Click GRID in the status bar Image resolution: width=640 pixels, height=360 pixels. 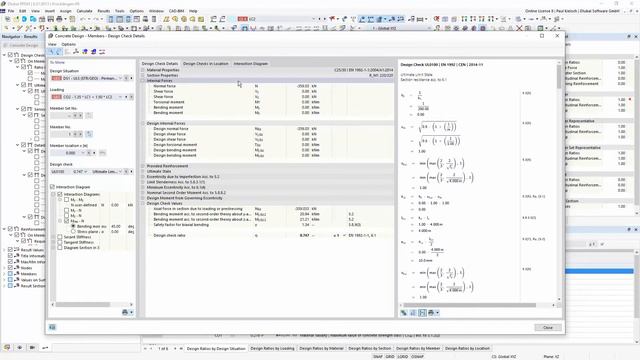(x=390, y=356)
